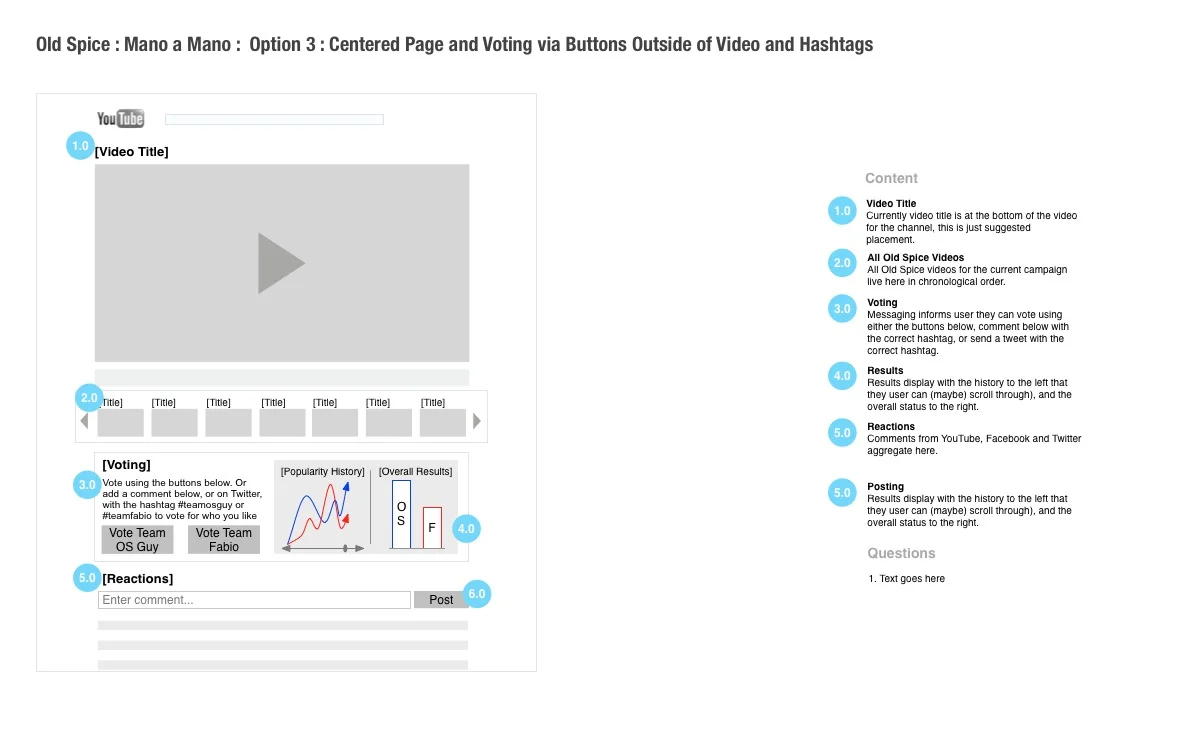
Task: Click the Post button
Action: coord(441,600)
